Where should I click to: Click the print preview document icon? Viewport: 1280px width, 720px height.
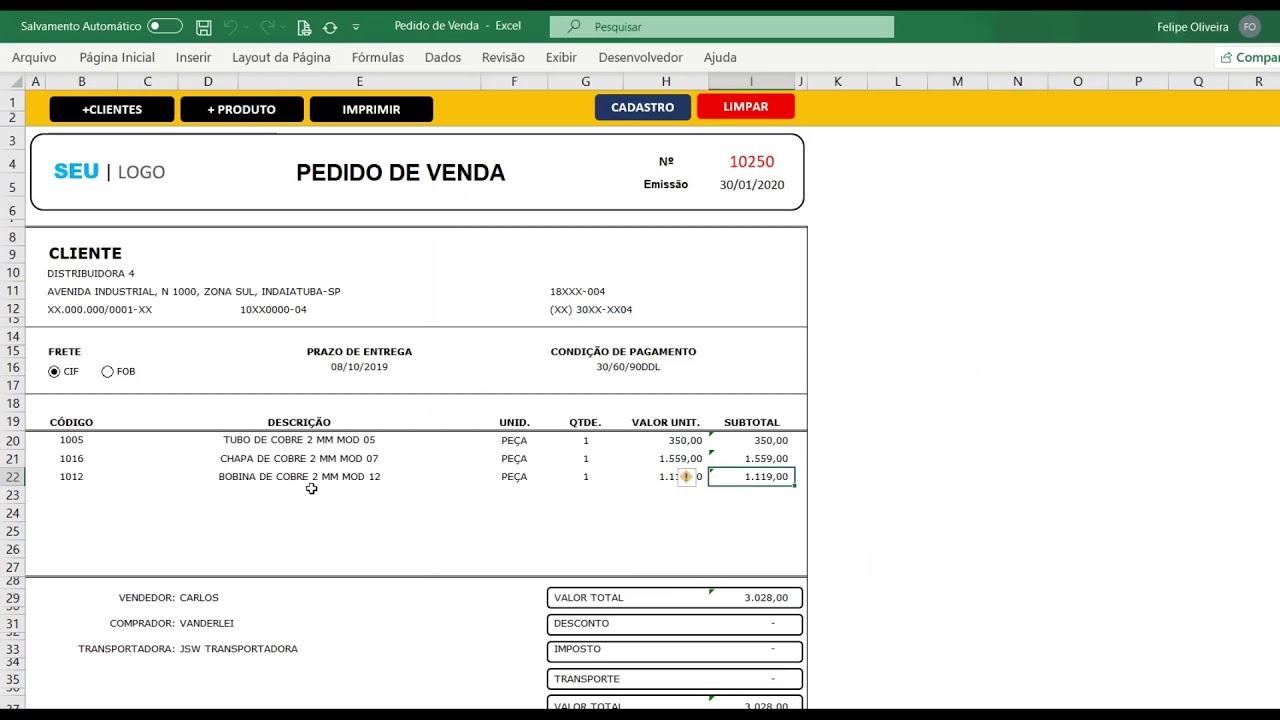pos(304,27)
